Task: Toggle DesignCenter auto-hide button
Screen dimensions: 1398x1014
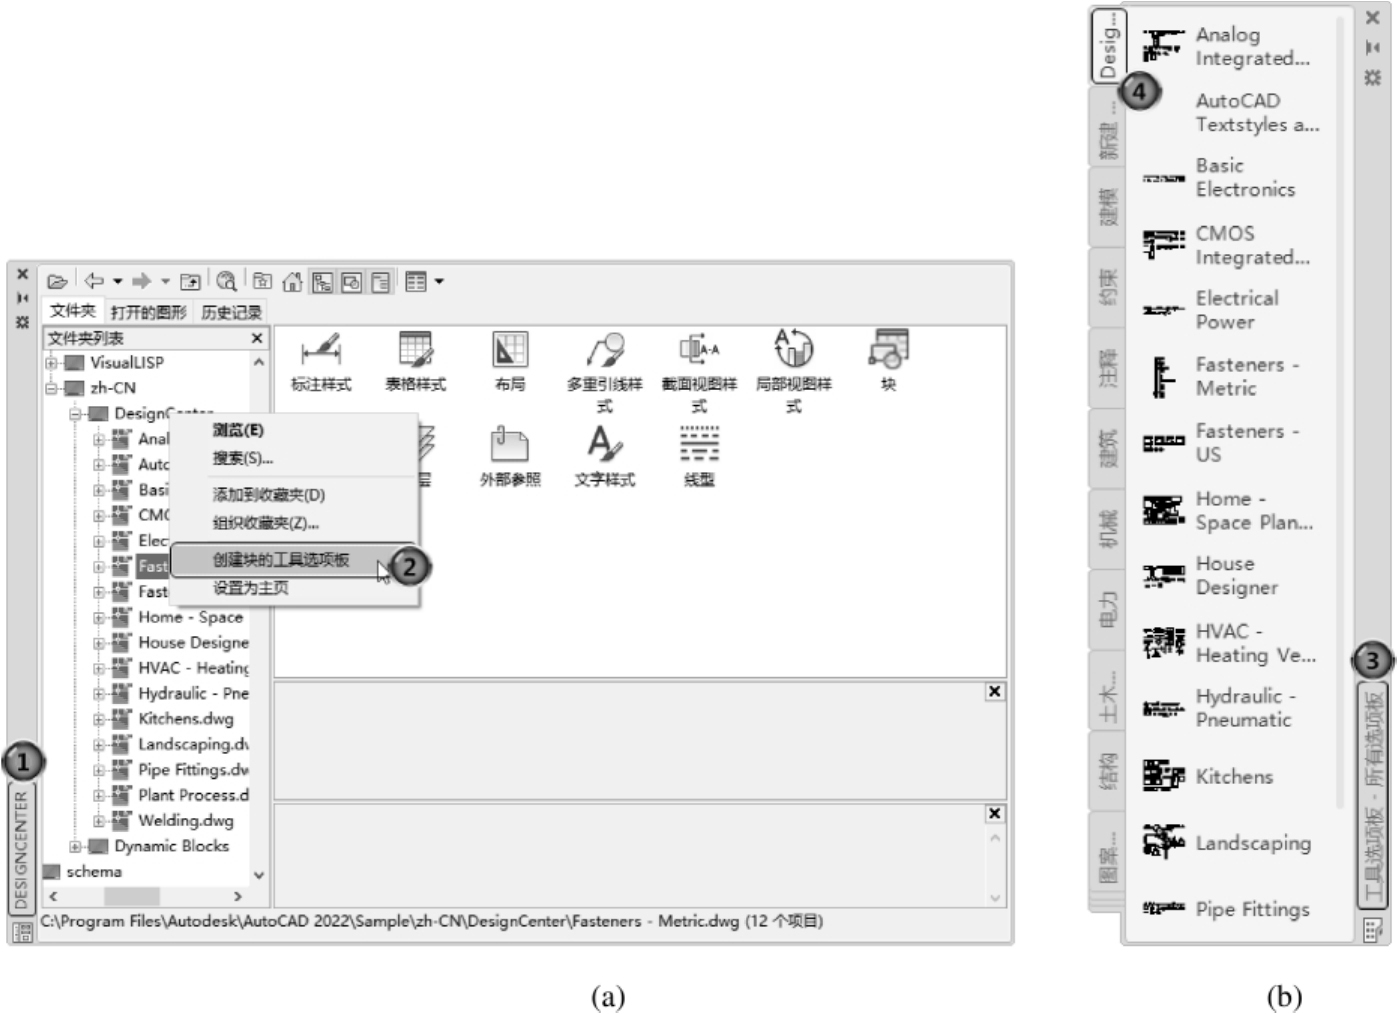Action: tap(22, 297)
